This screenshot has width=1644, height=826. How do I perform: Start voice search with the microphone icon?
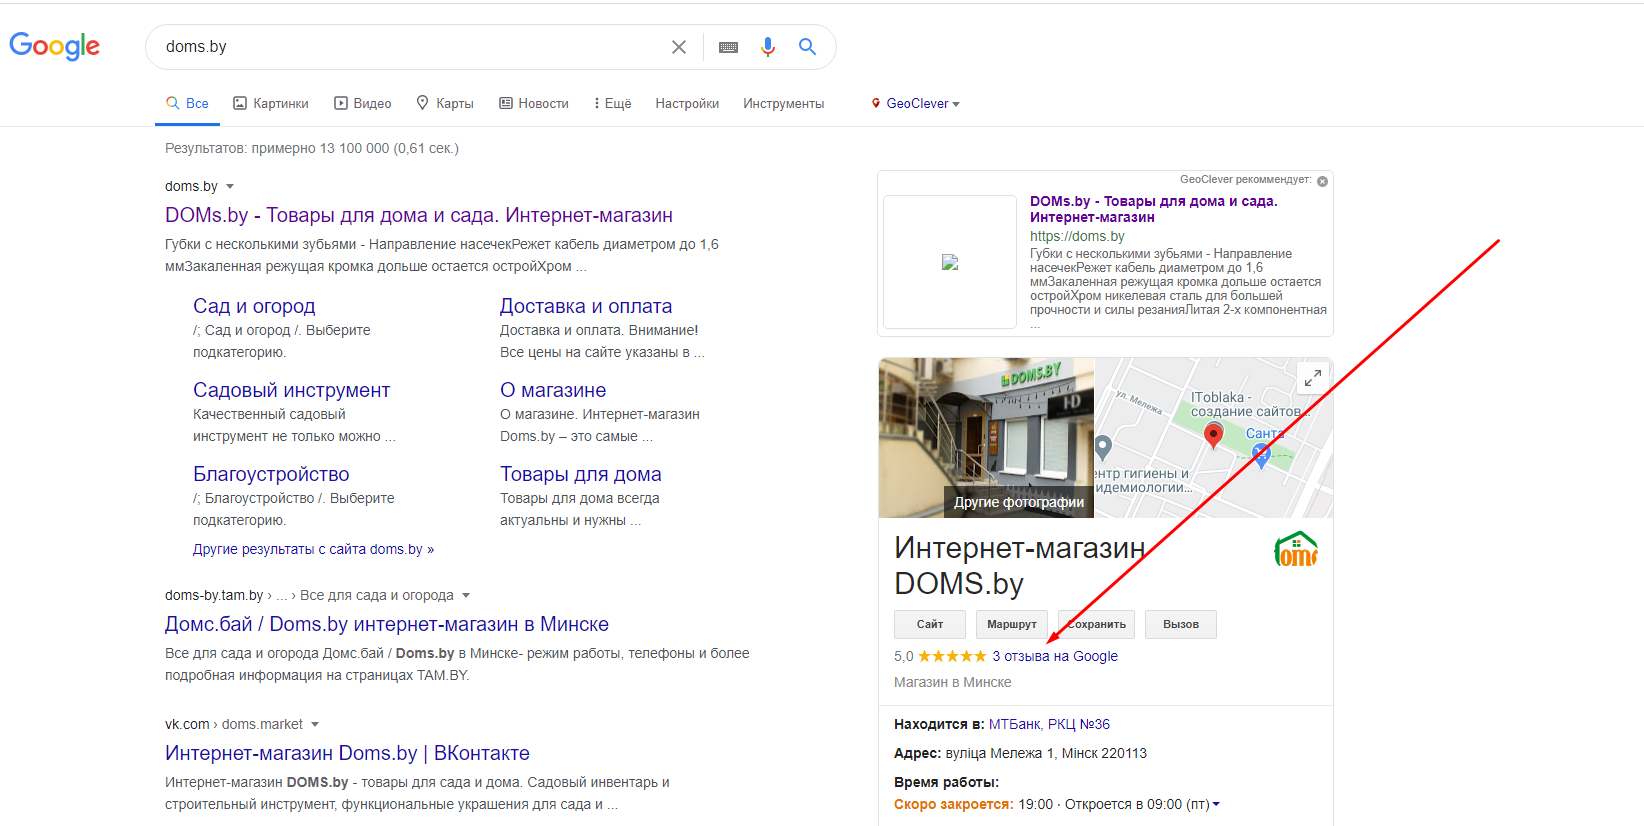[768, 47]
